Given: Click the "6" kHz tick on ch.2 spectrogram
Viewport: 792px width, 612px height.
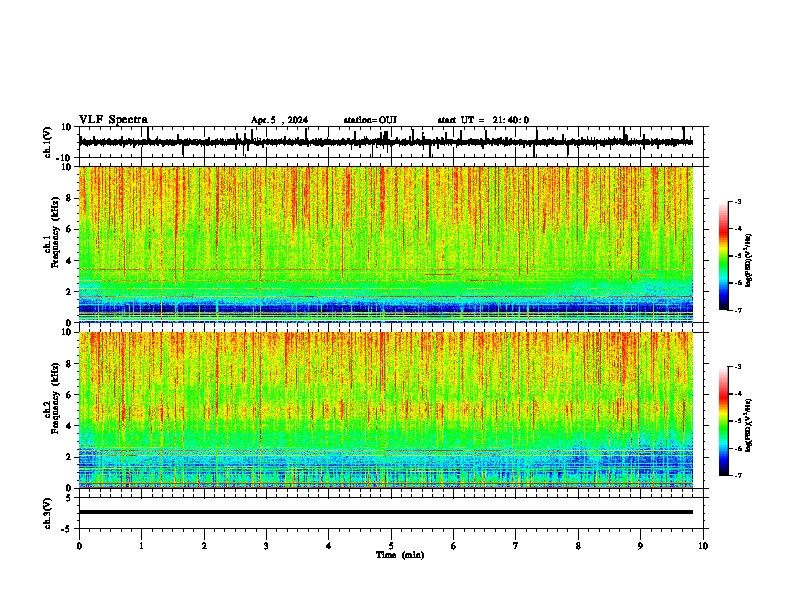Looking at the screenshot, I should point(69,395).
